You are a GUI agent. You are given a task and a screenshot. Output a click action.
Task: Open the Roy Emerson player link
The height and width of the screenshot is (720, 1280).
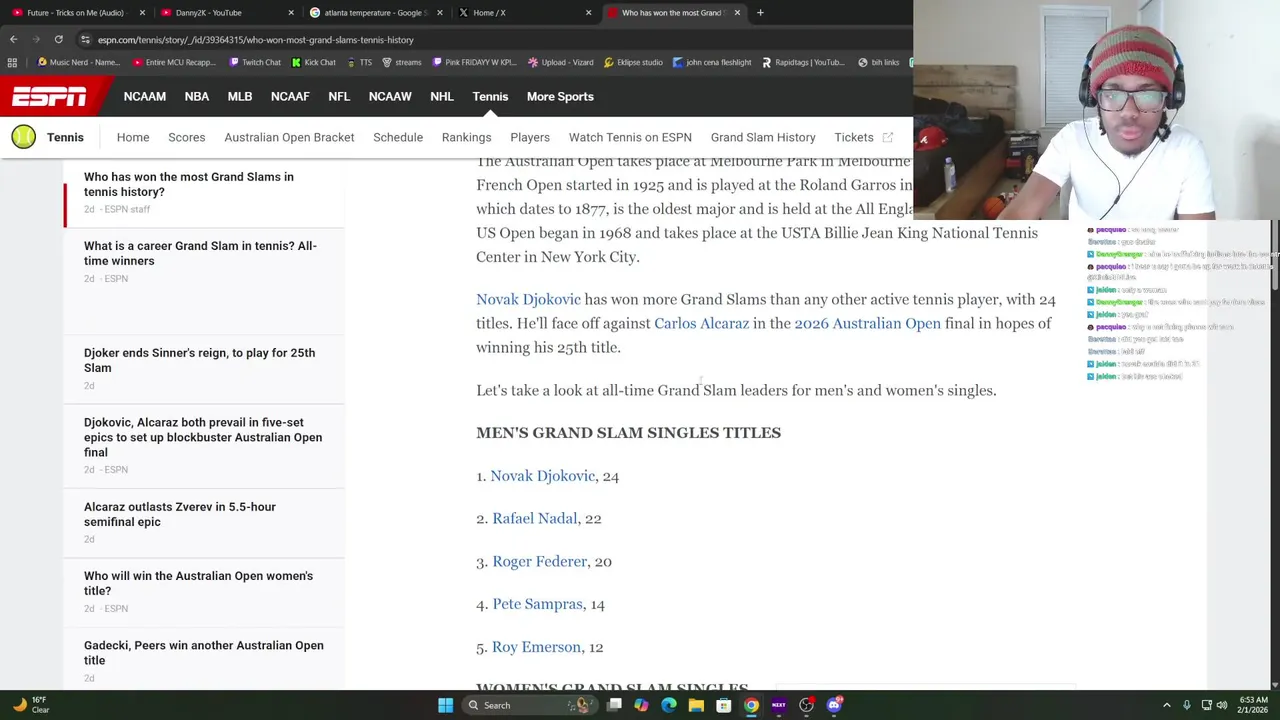pyautogui.click(x=536, y=647)
